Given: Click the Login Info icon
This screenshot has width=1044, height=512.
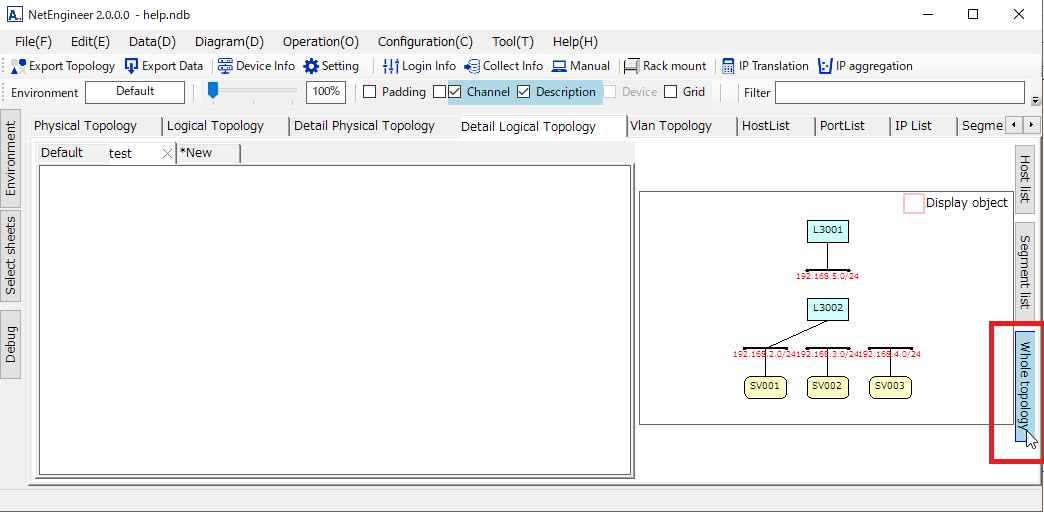Looking at the screenshot, I should (391, 66).
